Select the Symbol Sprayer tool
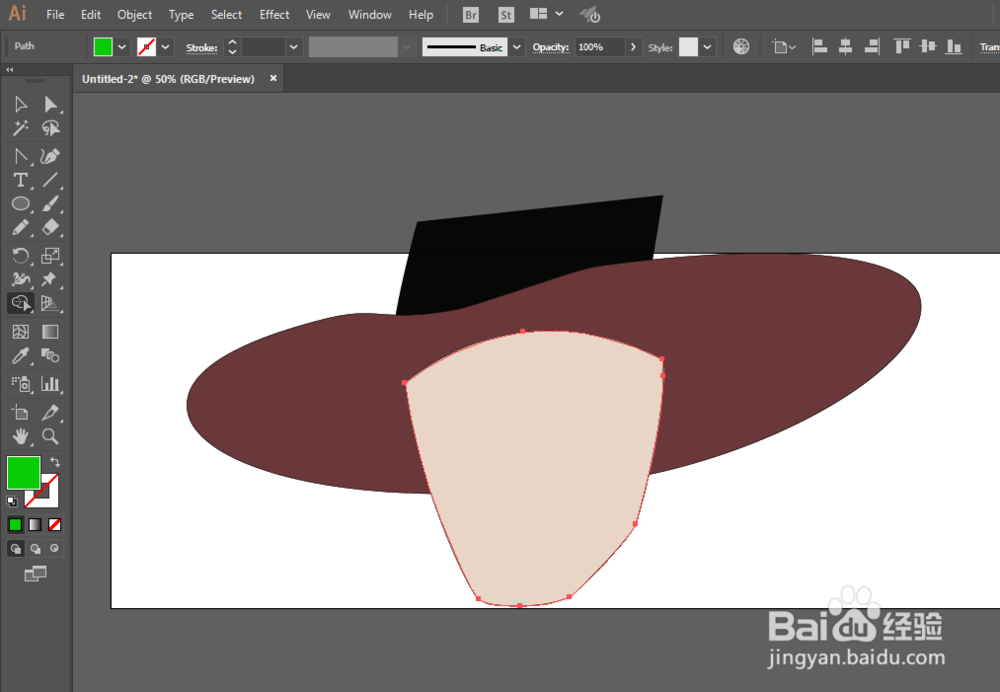Image resolution: width=1000 pixels, height=692 pixels. 20,383
